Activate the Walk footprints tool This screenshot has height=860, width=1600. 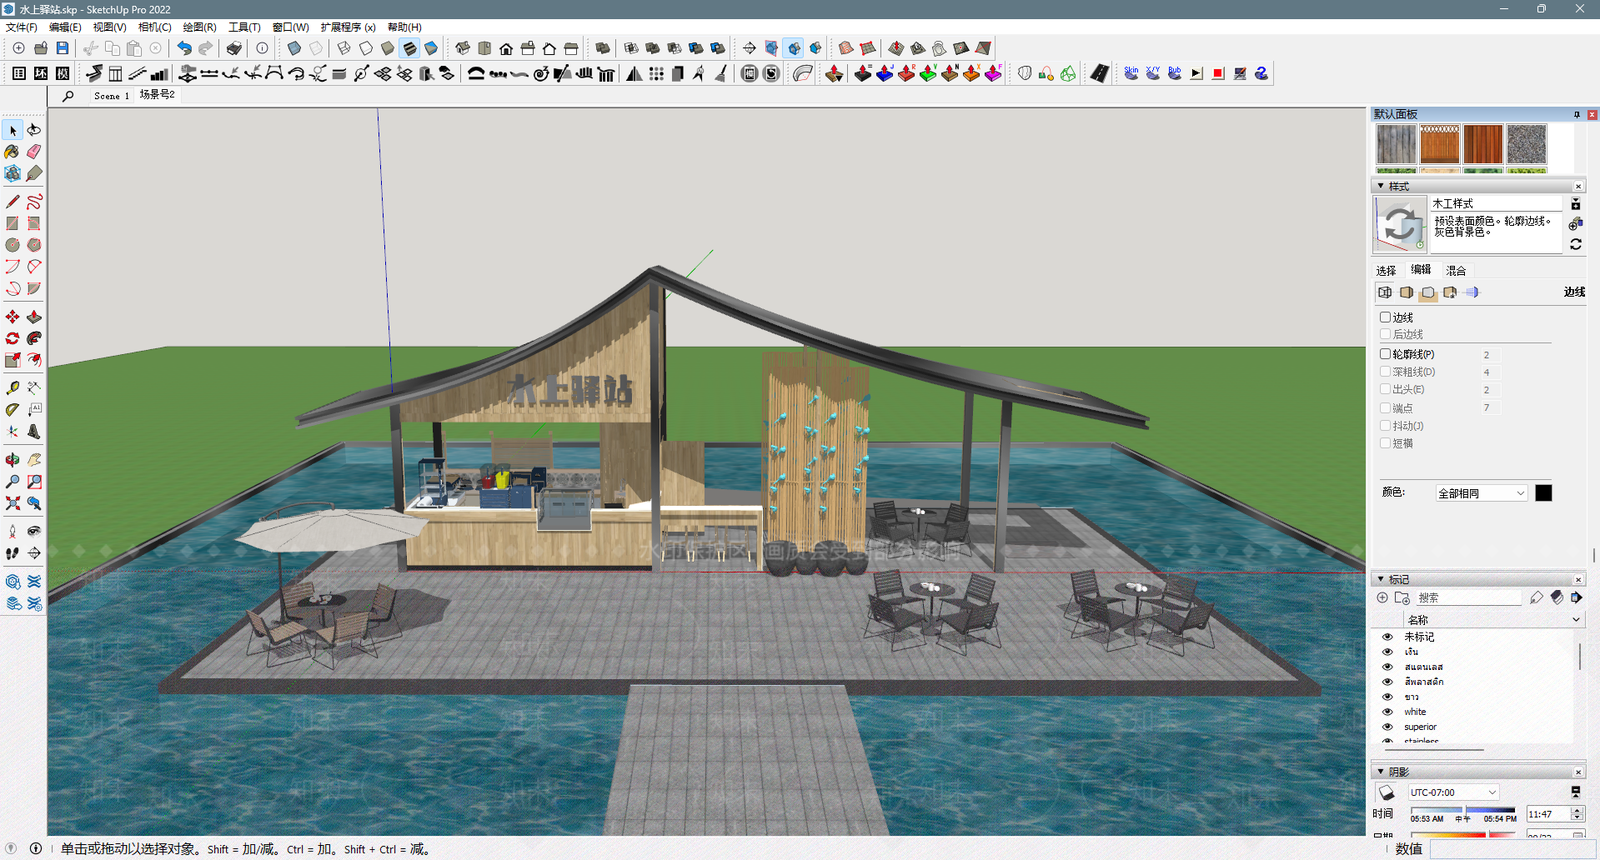pos(13,553)
